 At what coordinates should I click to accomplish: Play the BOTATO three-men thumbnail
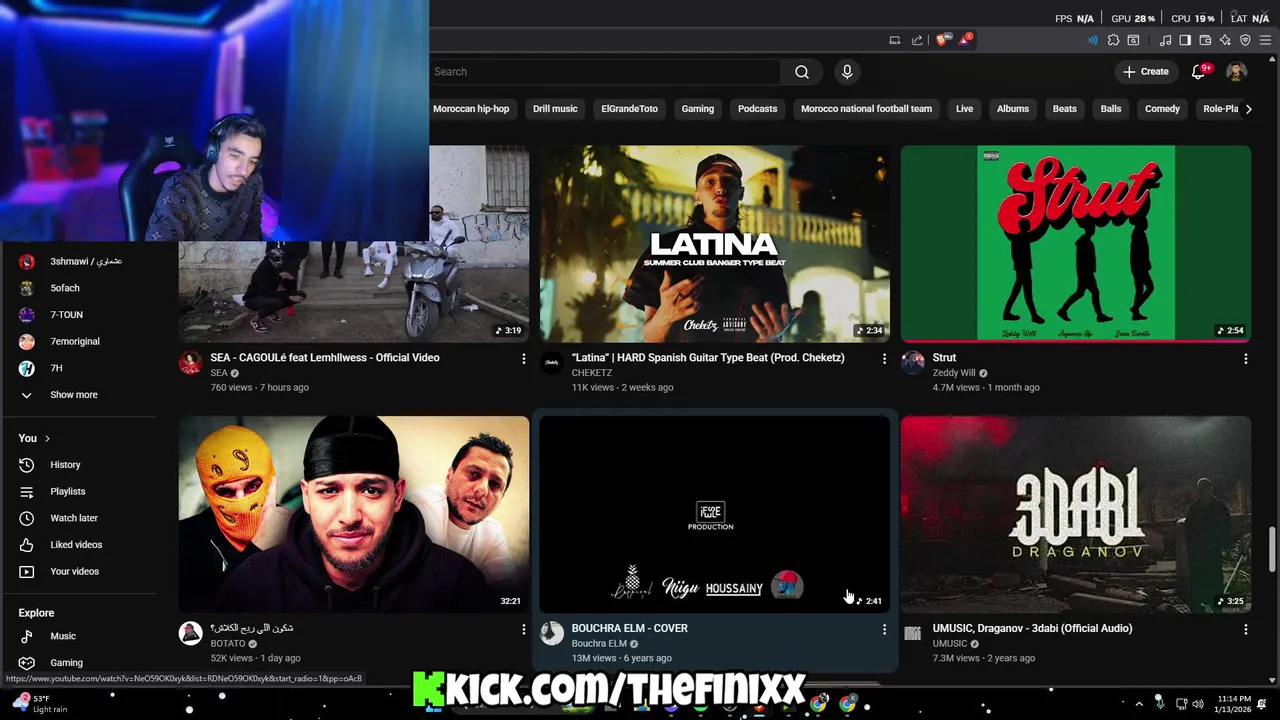tap(354, 514)
